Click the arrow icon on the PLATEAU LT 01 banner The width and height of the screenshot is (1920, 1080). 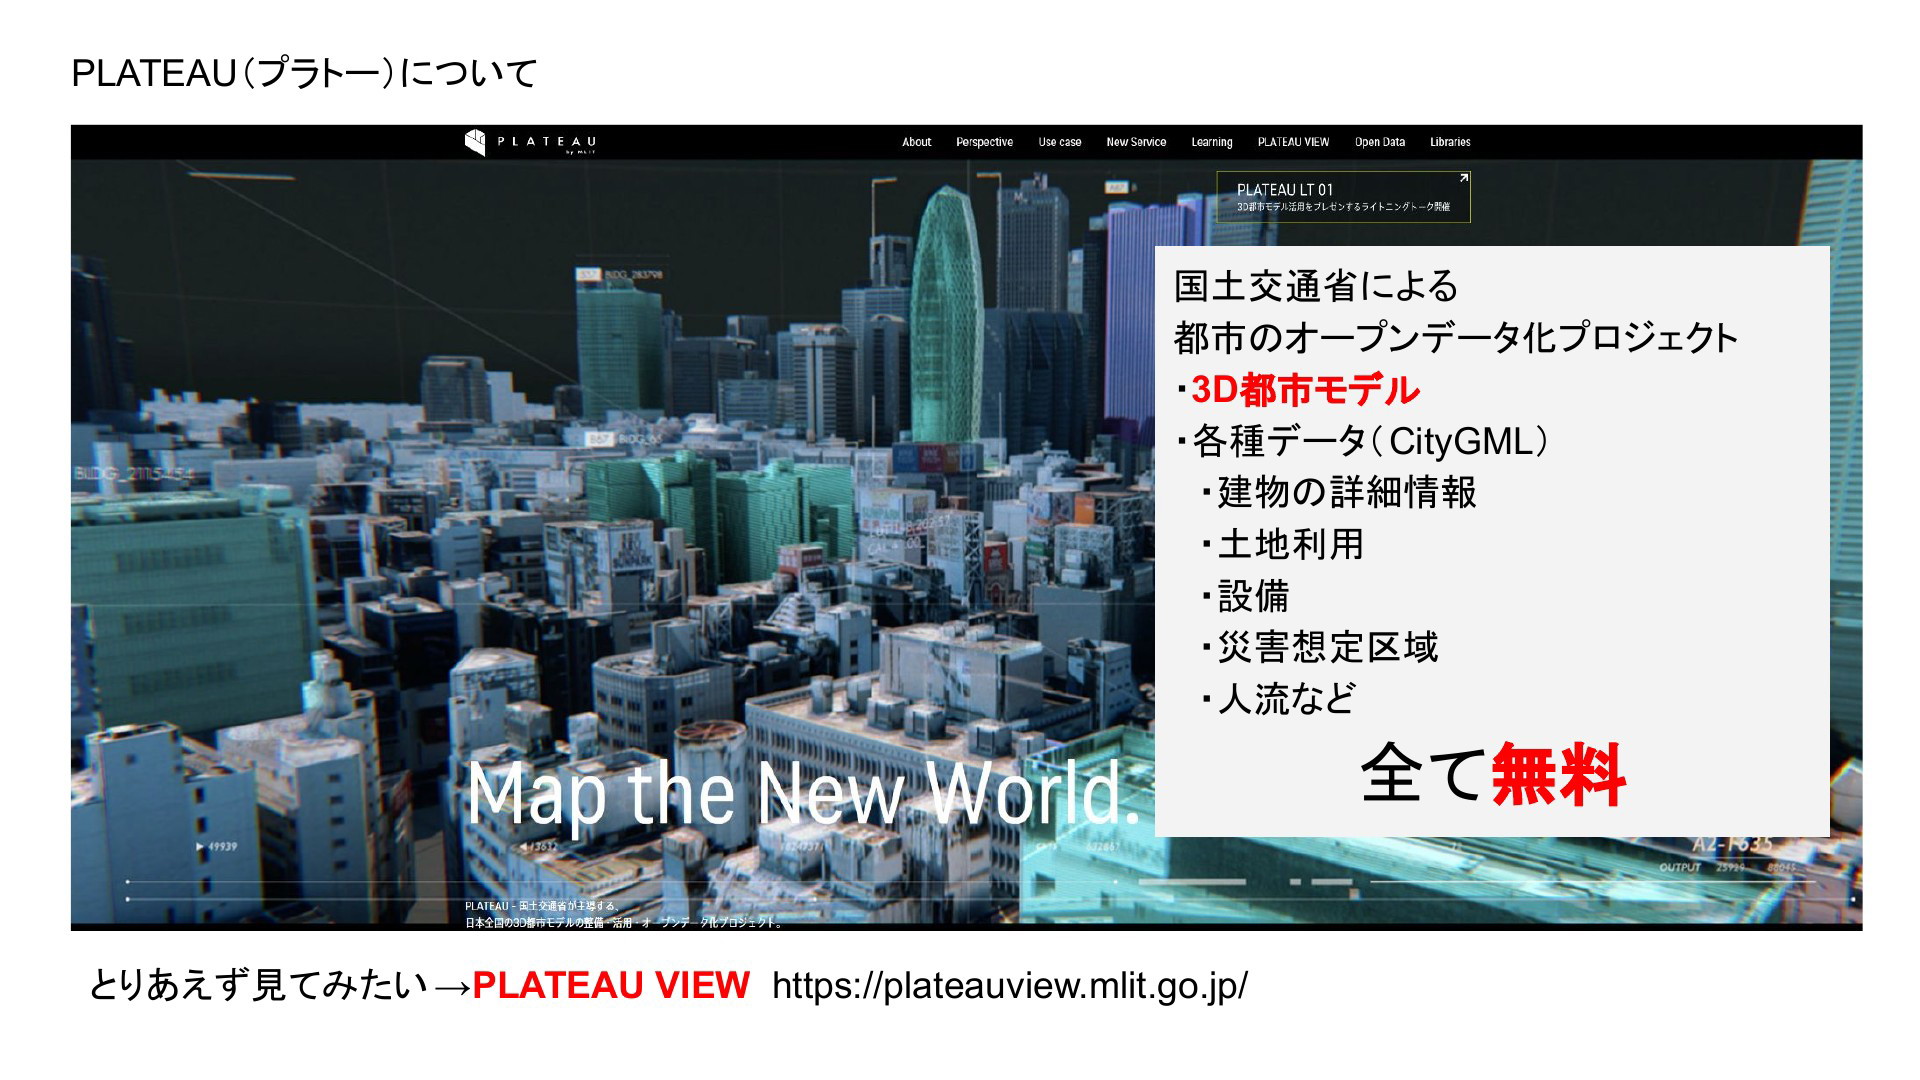point(1463,179)
